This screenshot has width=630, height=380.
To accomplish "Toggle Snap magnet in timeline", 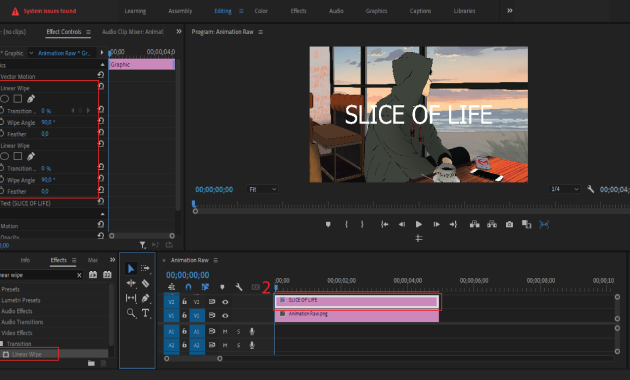I will coord(188,287).
